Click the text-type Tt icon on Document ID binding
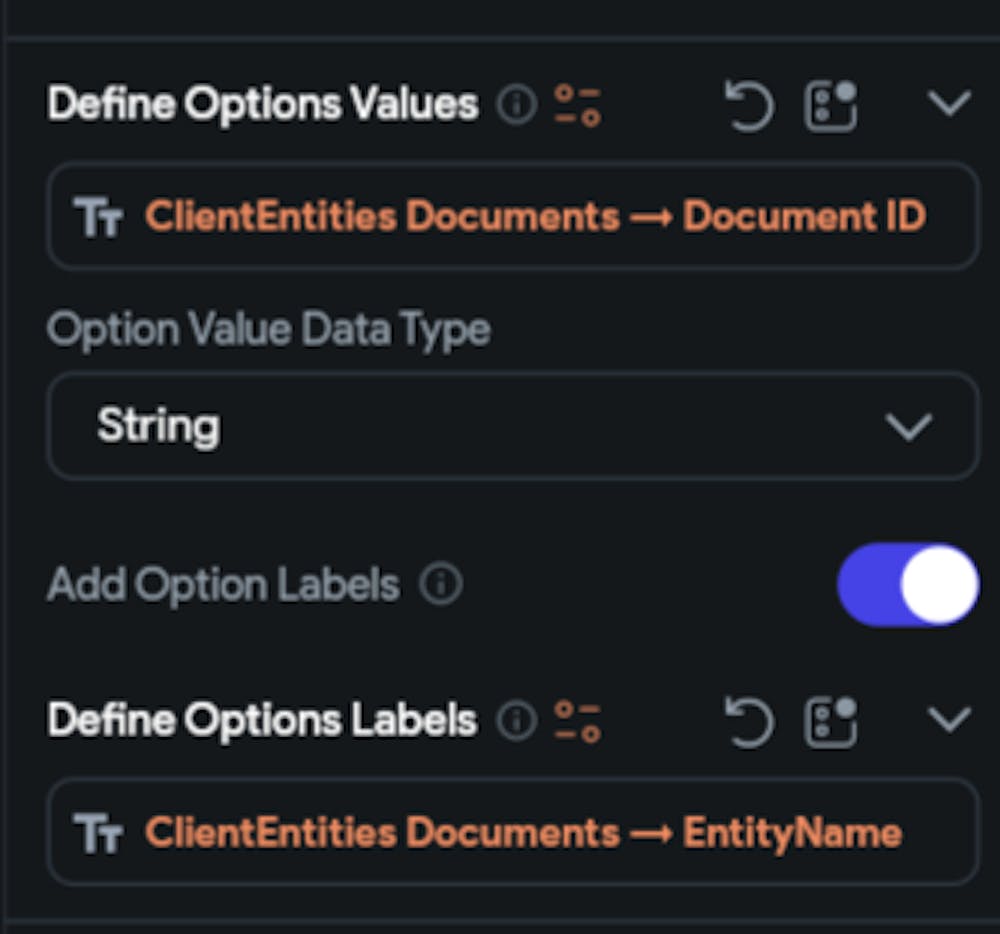This screenshot has width=1000, height=934. point(100,215)
